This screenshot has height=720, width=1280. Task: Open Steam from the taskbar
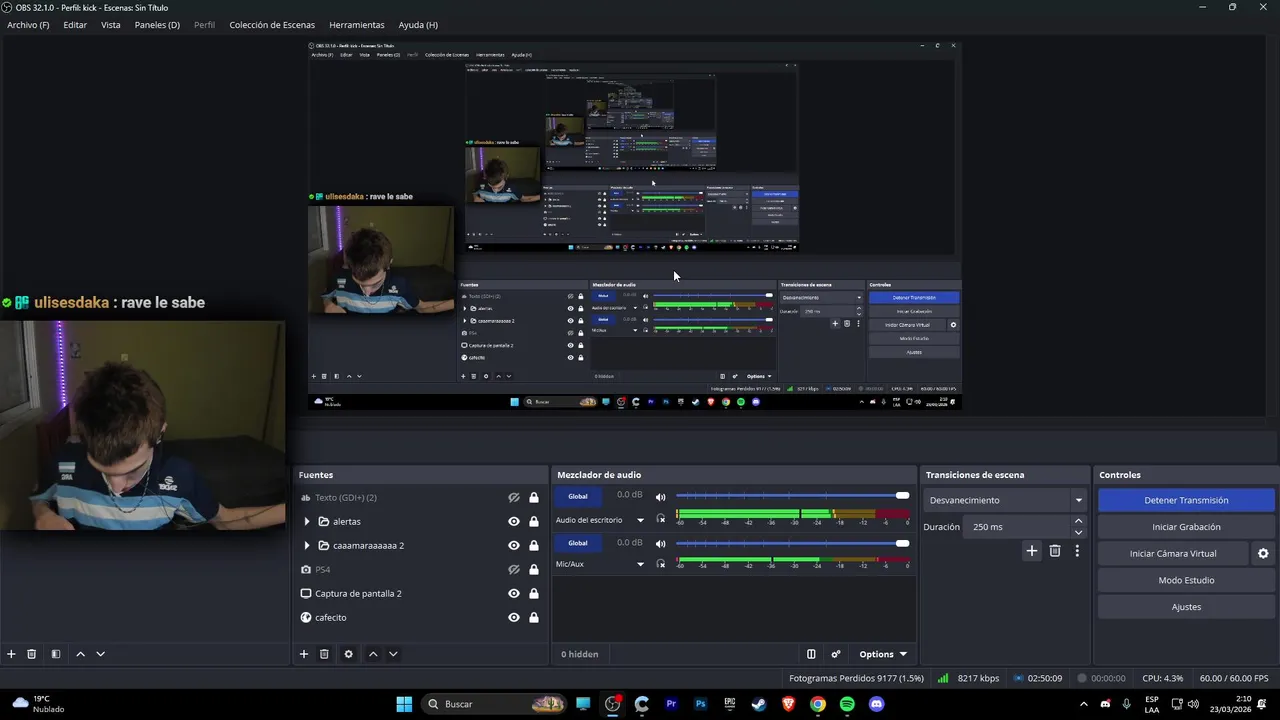point(759,704)
